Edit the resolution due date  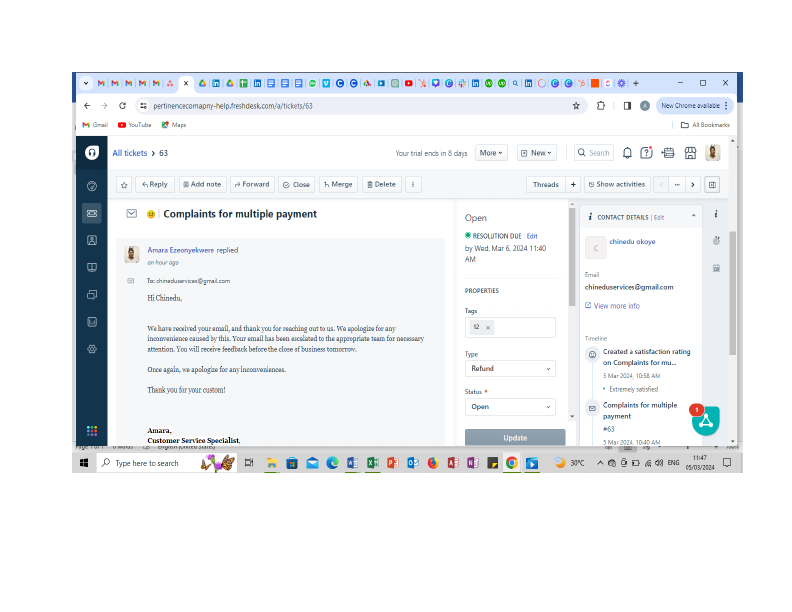pyautogui.click(x=532, y=236)
